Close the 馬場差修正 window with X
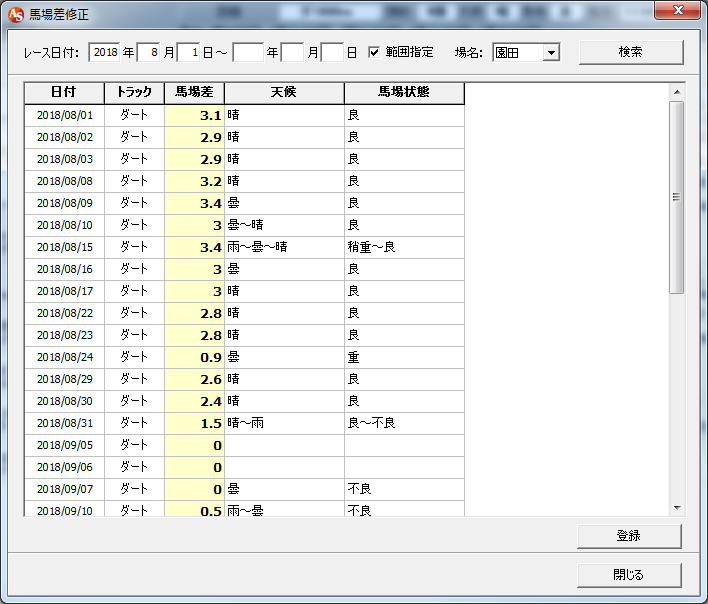The width and height of the screenshot is (708, 604). tap(677, 10)
